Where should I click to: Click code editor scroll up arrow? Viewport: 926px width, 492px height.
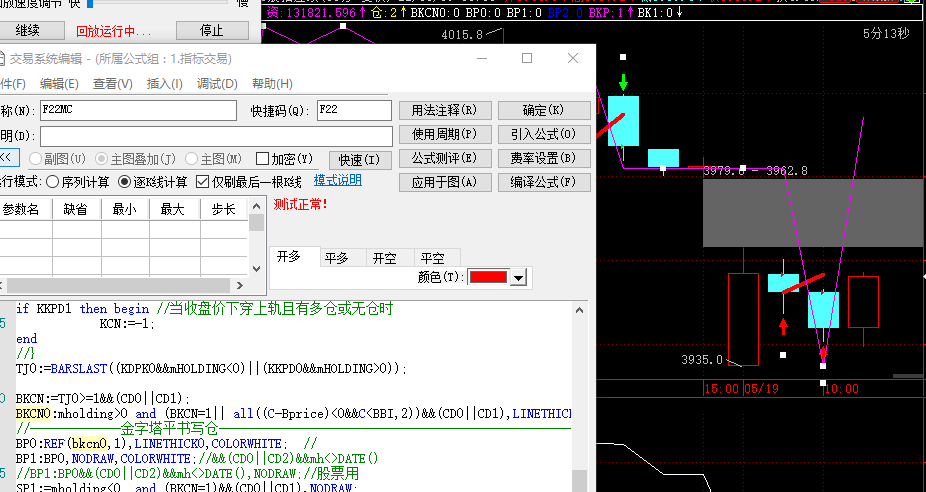579,310
